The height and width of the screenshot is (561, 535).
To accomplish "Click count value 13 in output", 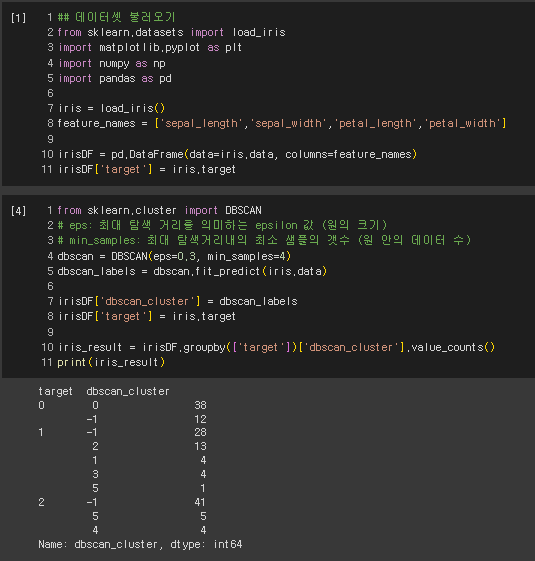I will tap(200, 447).
